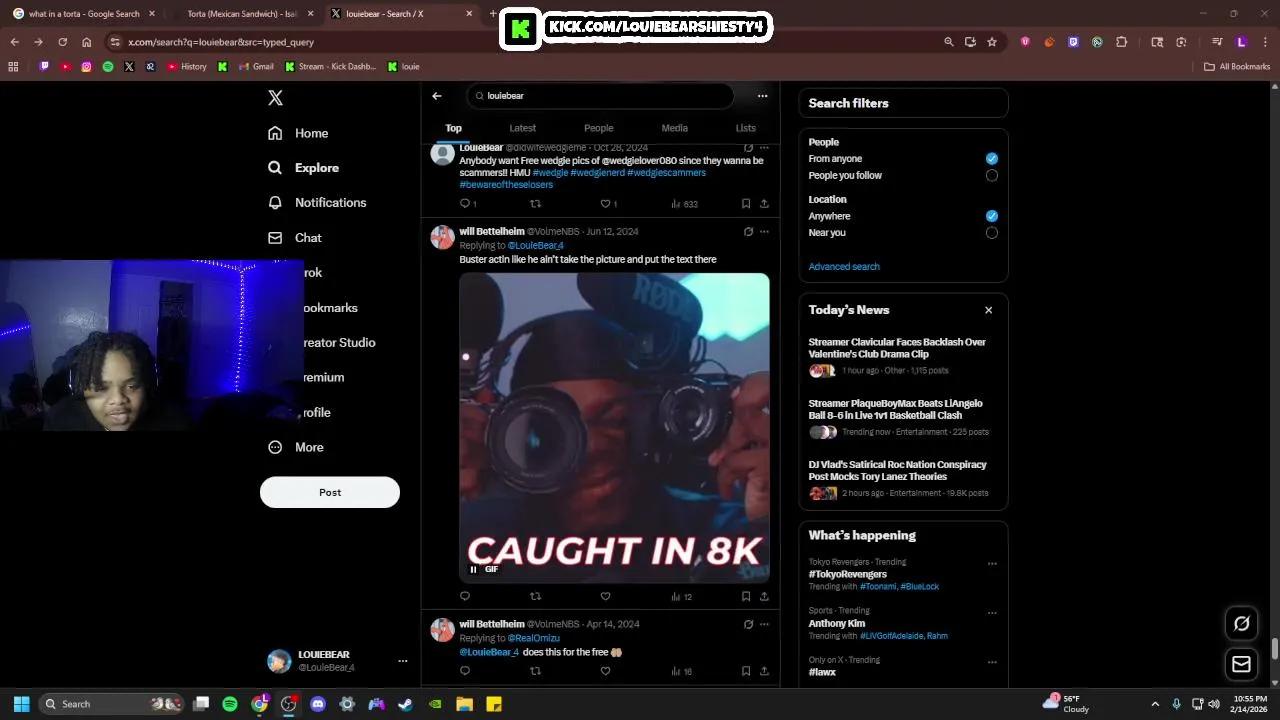Open the CAUGHT IN 8K GIF media
This screenshot has width=1280, height=720.
(614, 428)
